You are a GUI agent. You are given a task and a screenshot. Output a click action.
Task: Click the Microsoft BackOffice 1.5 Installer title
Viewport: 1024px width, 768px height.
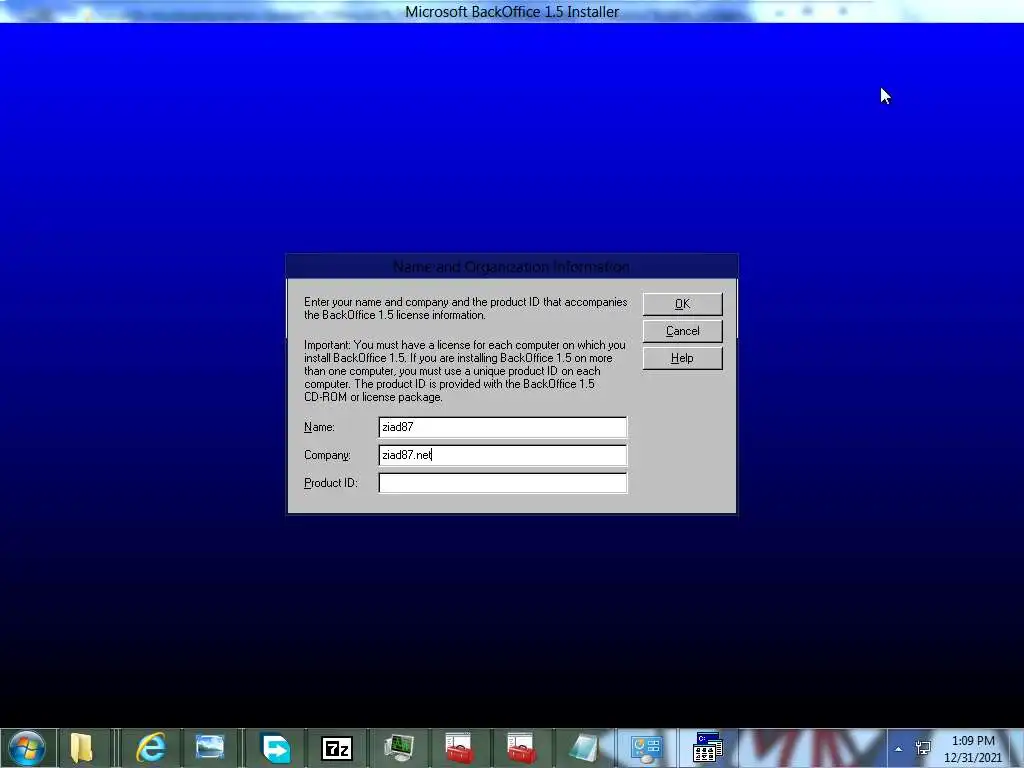pyautogui.click(x=512, y=12)
